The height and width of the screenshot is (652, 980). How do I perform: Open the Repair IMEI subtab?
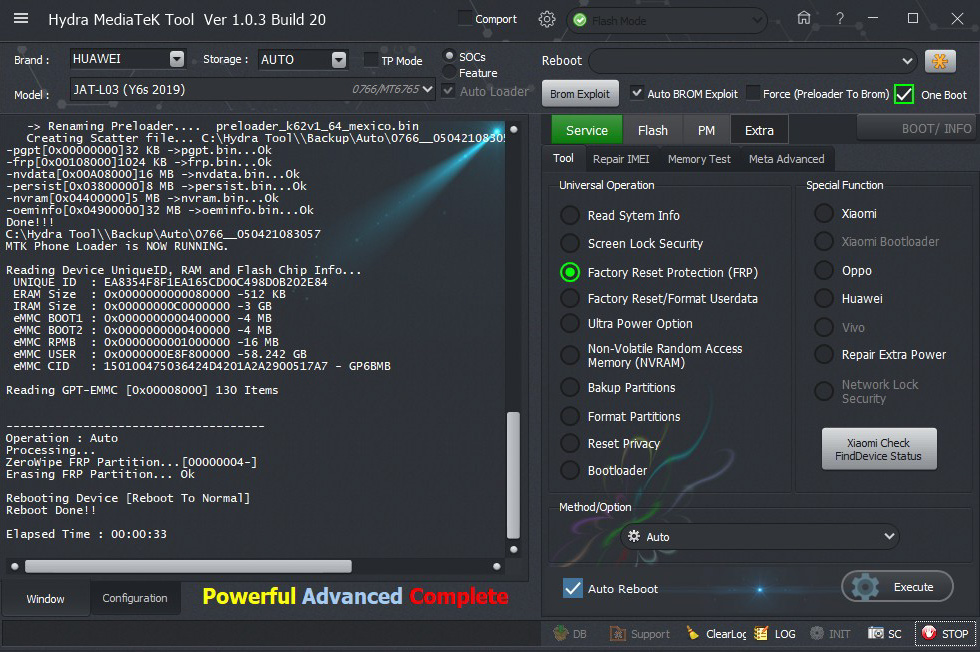click(621, 159)
